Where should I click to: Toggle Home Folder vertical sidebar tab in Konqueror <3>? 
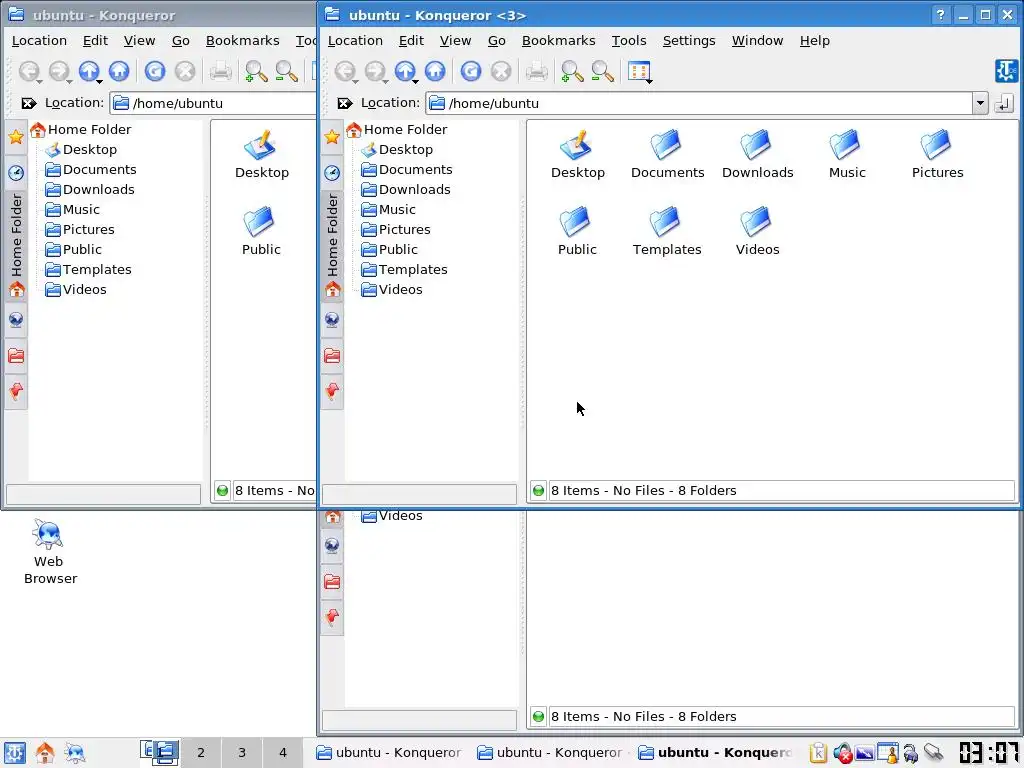coord(332,245)
